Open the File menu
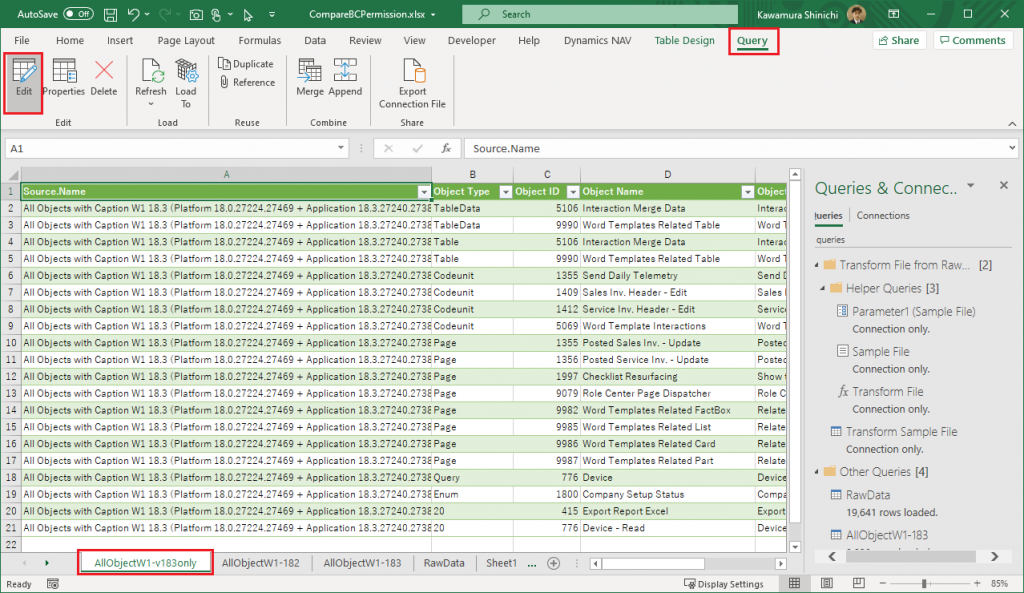 22,40
